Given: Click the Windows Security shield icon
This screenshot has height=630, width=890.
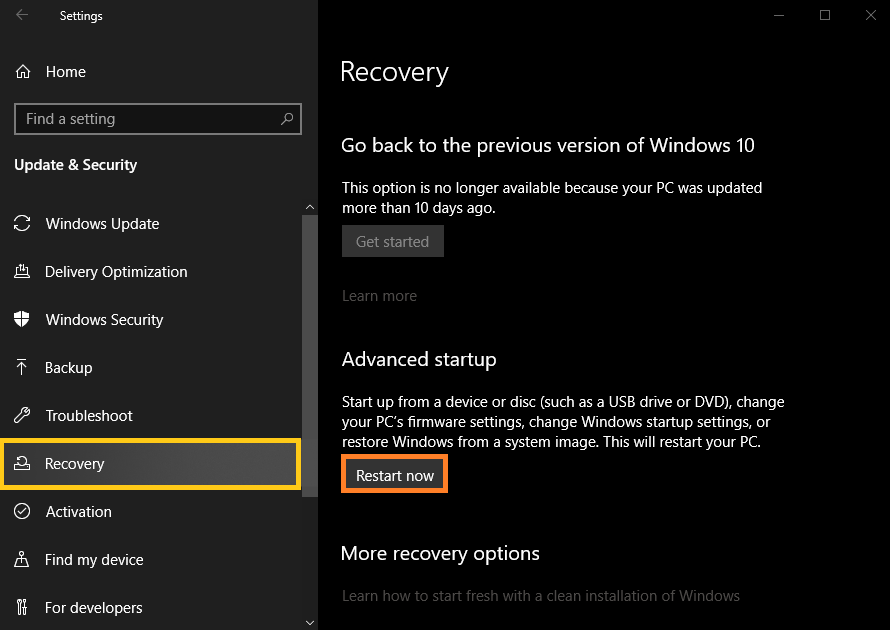Looking at the screenshot, I should click(22, 320).
